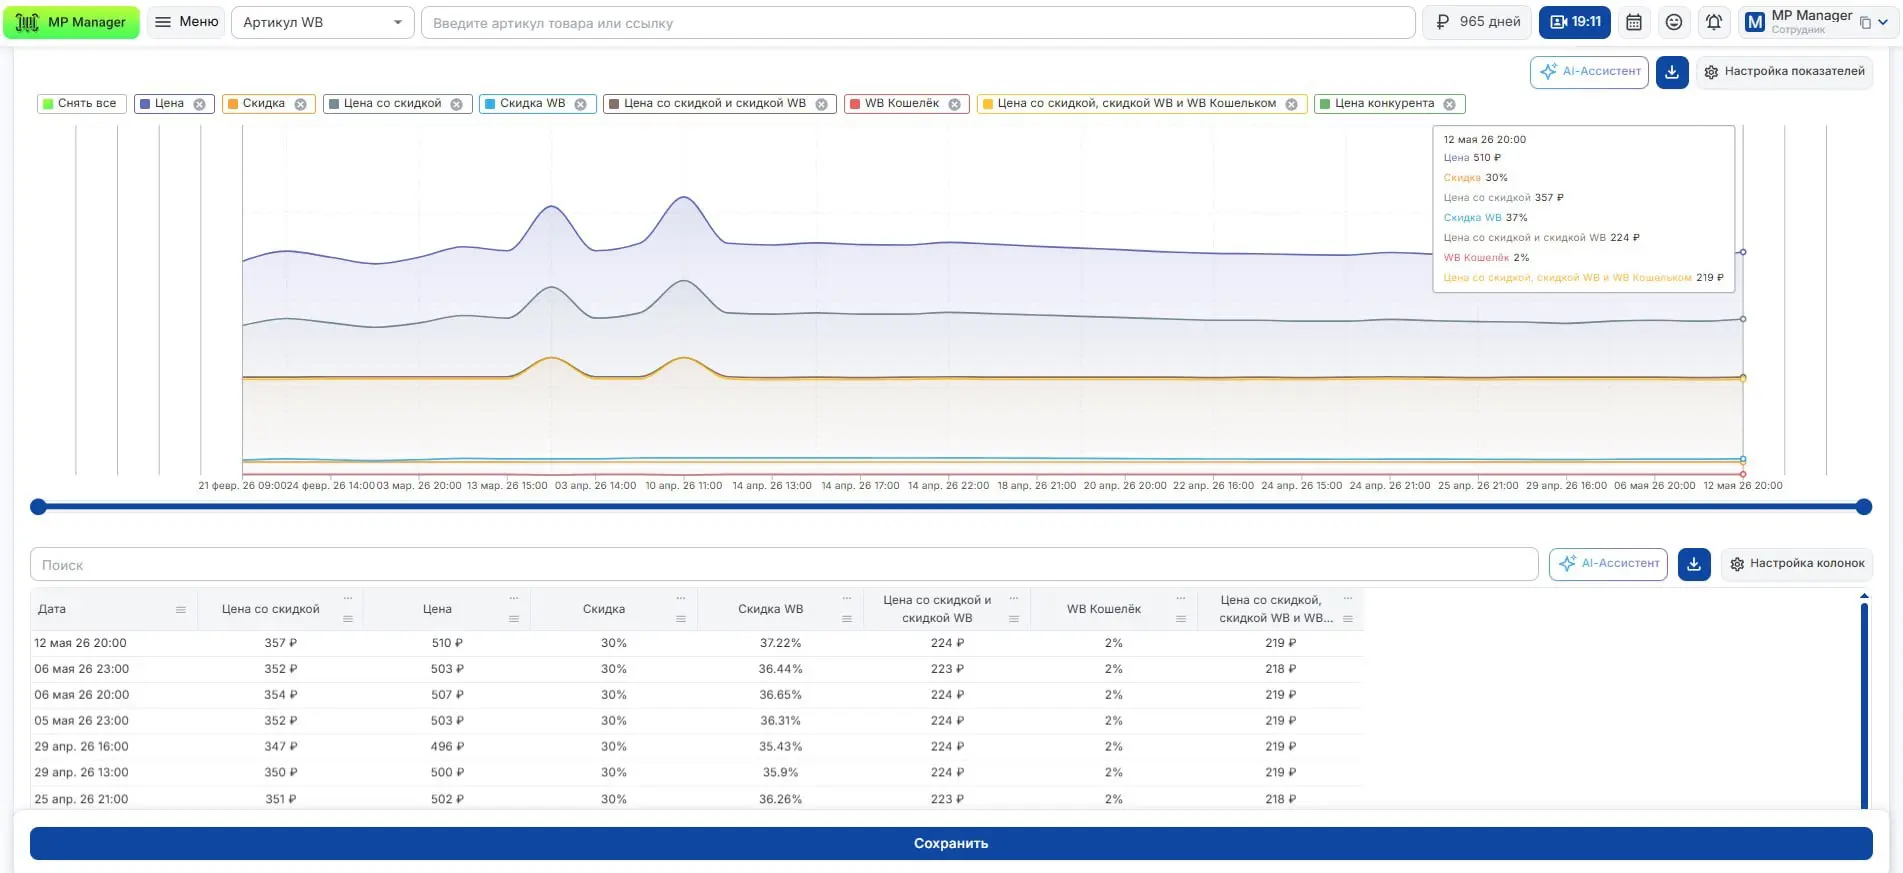Remove Цена со скидкой и скидкой WB via x icon

[x=821, y=104]
